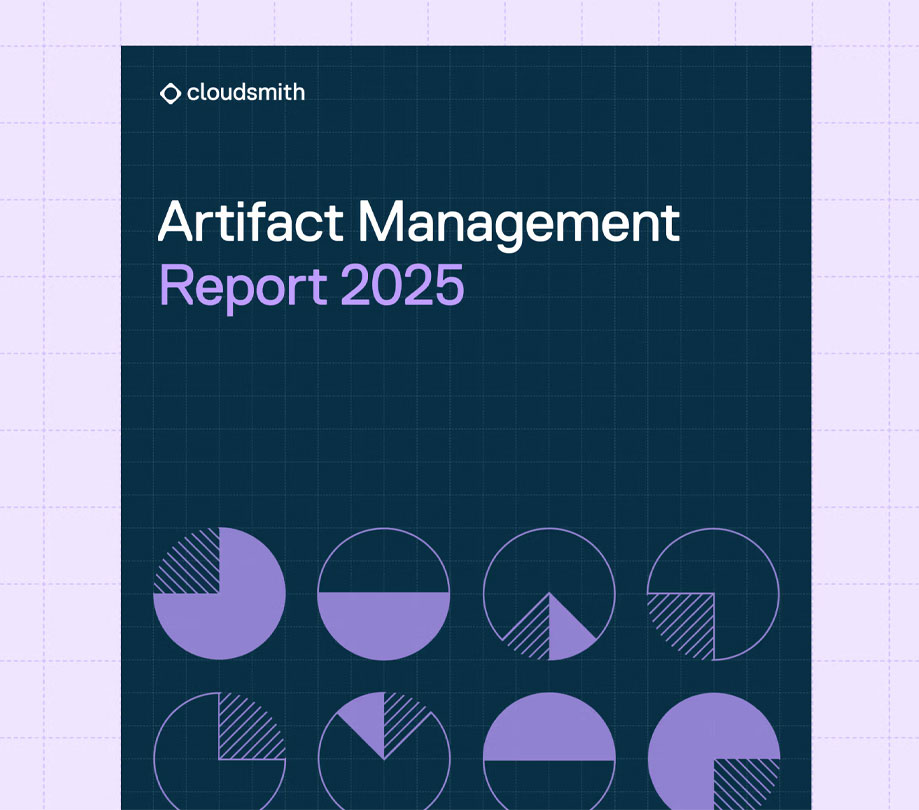919x810 pixels.
Task: Click the outlined circle with hatched upper-right quarter
Action: coord(219,751)
